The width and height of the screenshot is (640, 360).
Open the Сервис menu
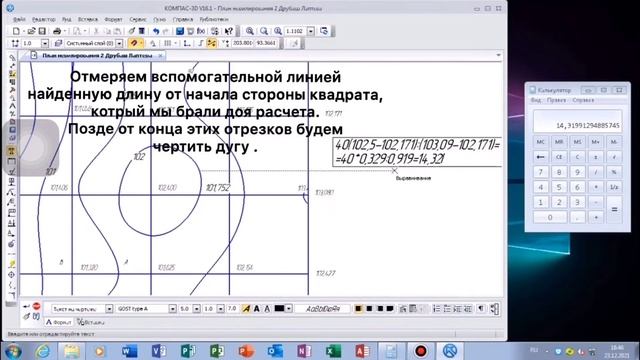[138, 19]
